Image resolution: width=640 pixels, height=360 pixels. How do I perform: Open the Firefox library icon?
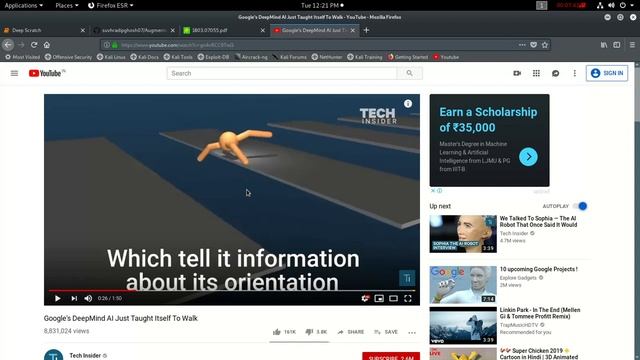pyautogui.click(x=604, y=45)
